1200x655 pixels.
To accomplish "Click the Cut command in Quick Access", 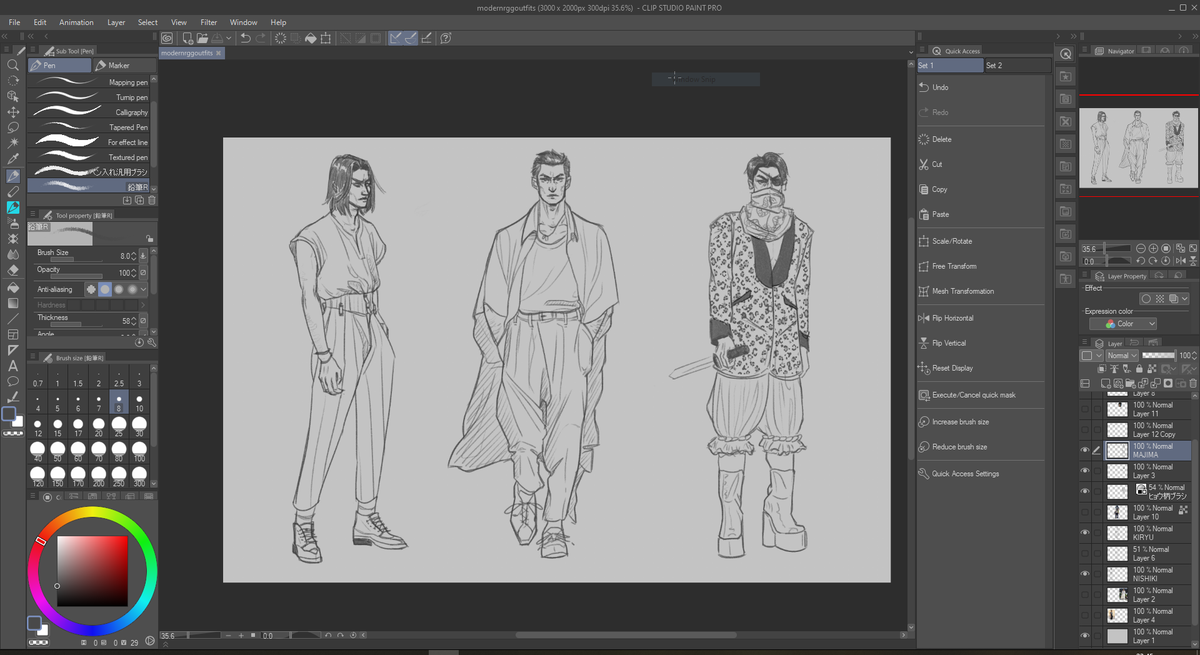I will [983, 164].
